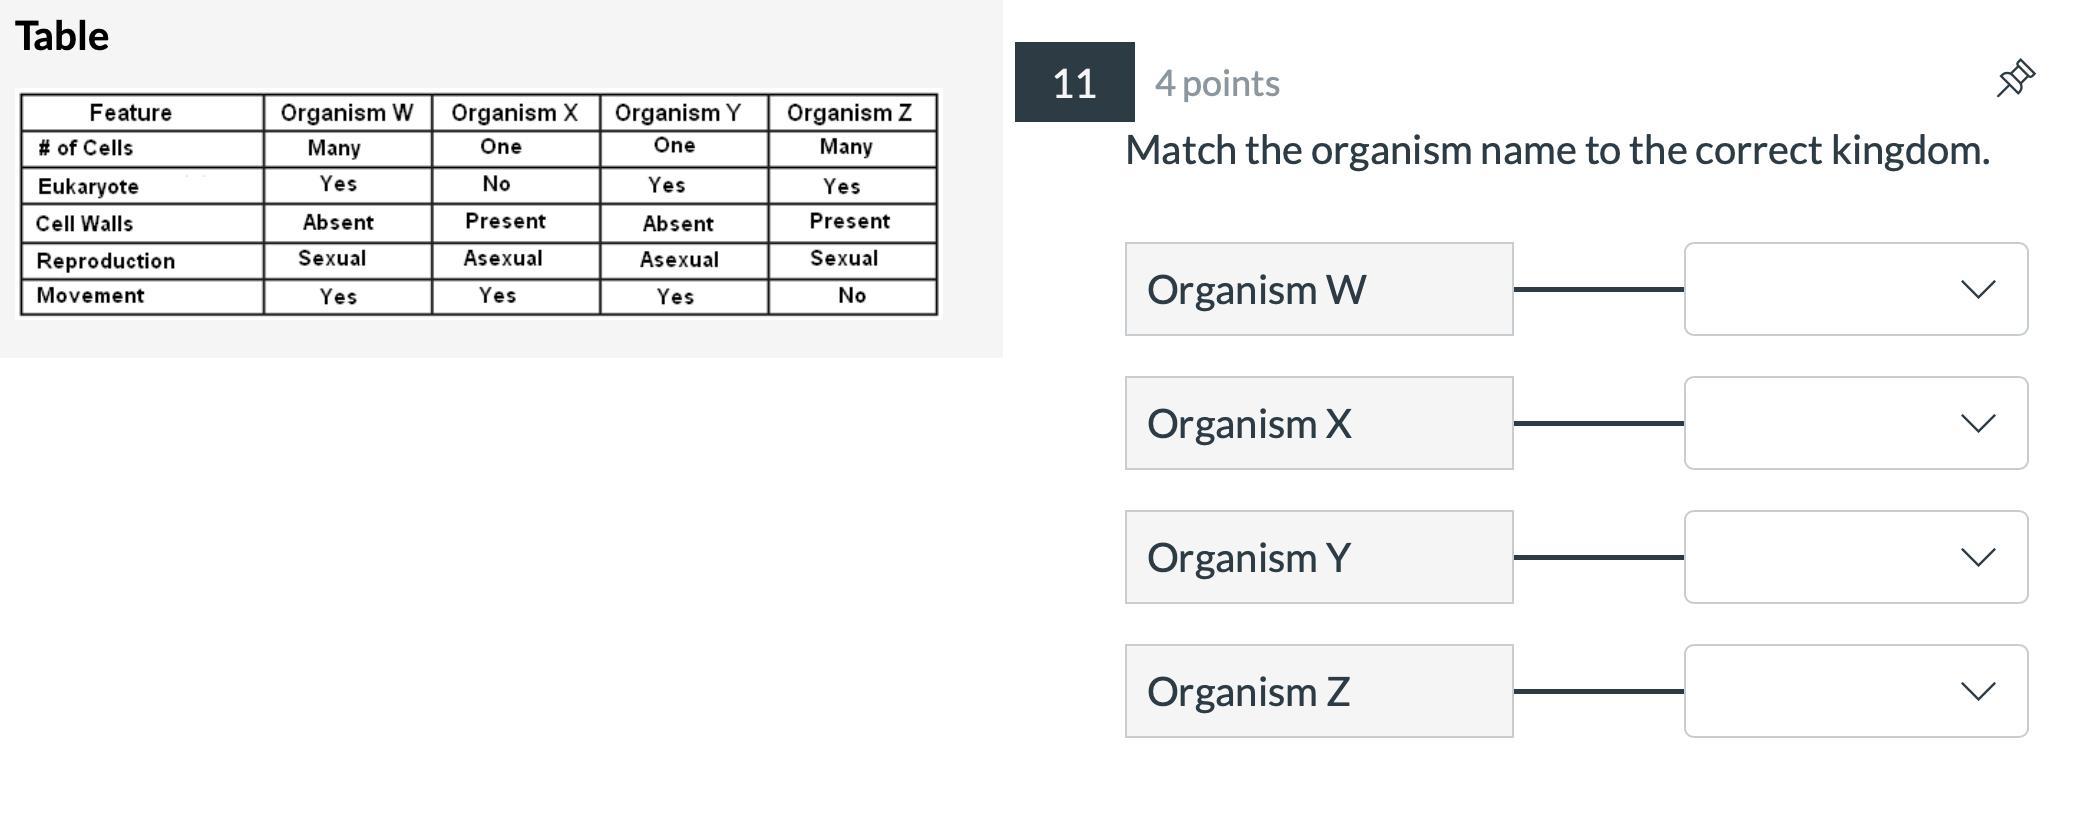
Task: Select the Organism X matching prompt box
Action: pyautogui.click(x=1318, y=423)
